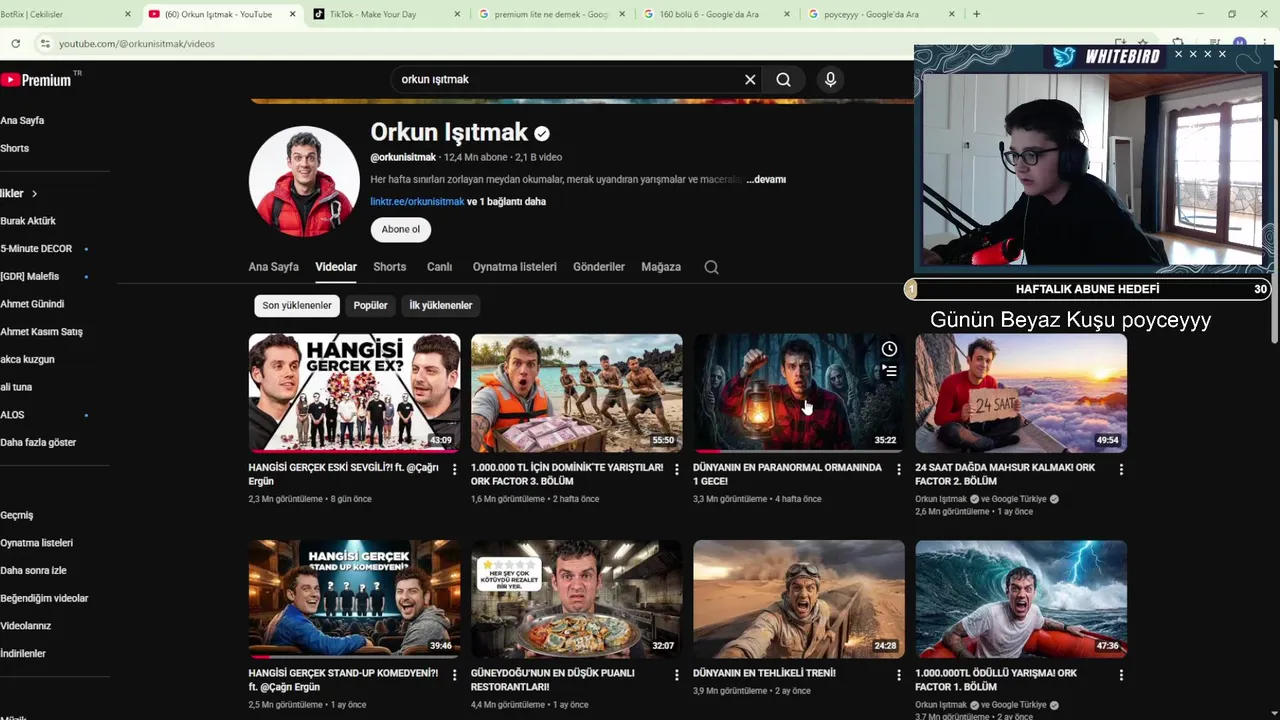
Task: Open 5-Minute DECOR subscription in sidebar
Action: tap(36, 249)
